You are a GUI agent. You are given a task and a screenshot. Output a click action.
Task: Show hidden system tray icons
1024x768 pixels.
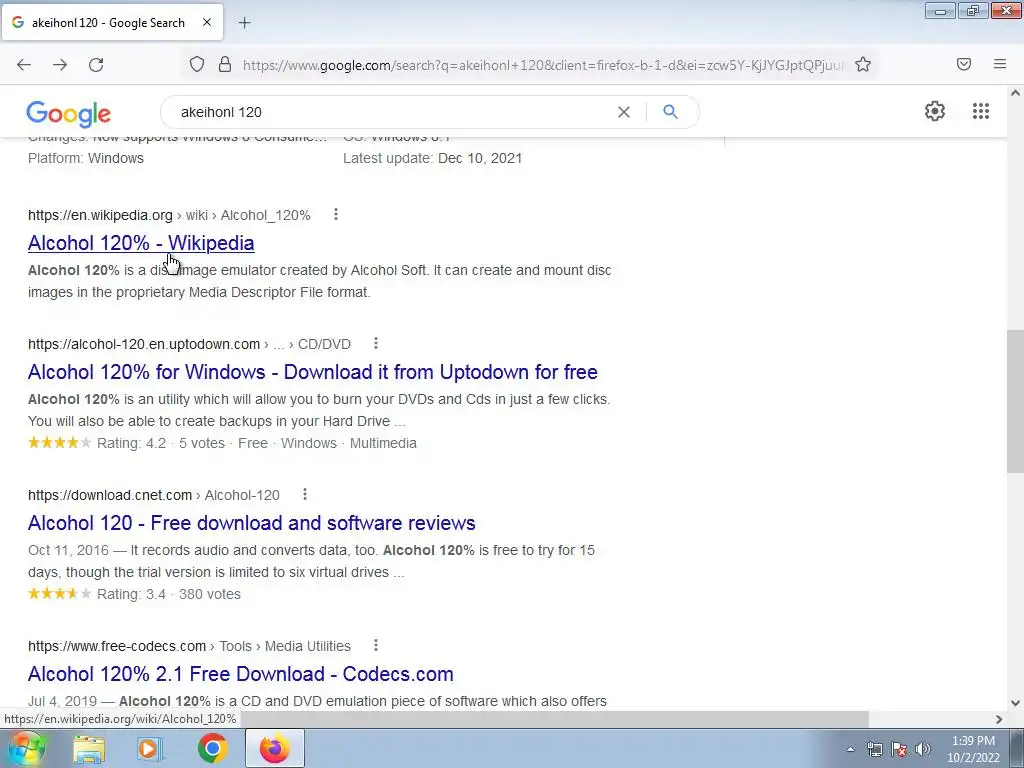850,749
